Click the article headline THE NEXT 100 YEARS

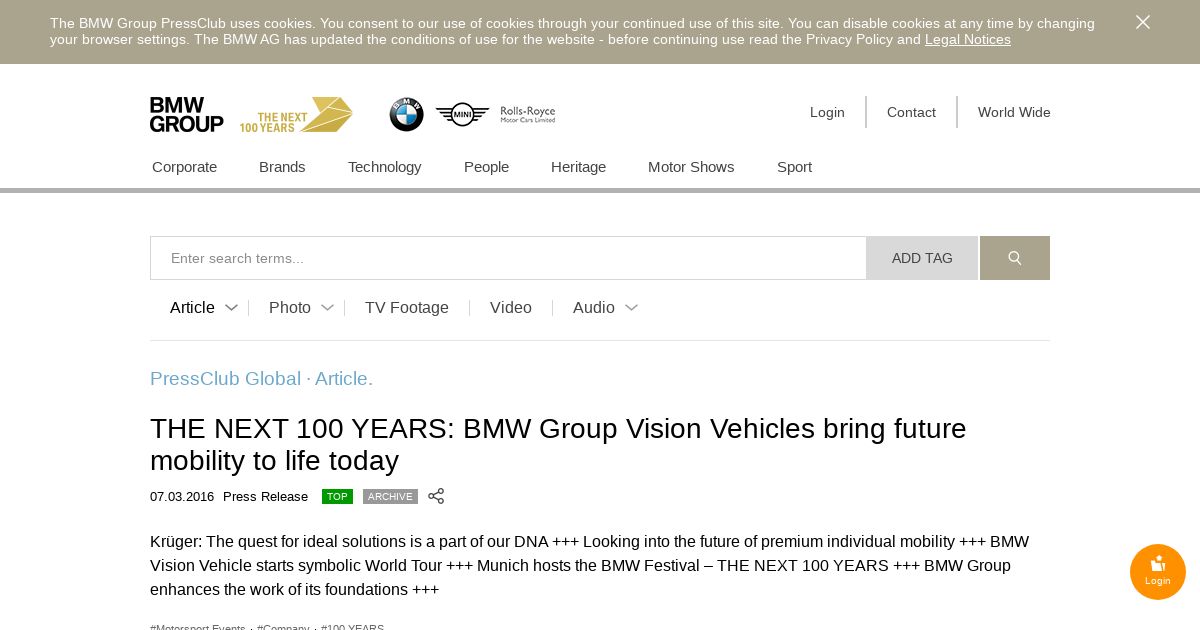558,445
